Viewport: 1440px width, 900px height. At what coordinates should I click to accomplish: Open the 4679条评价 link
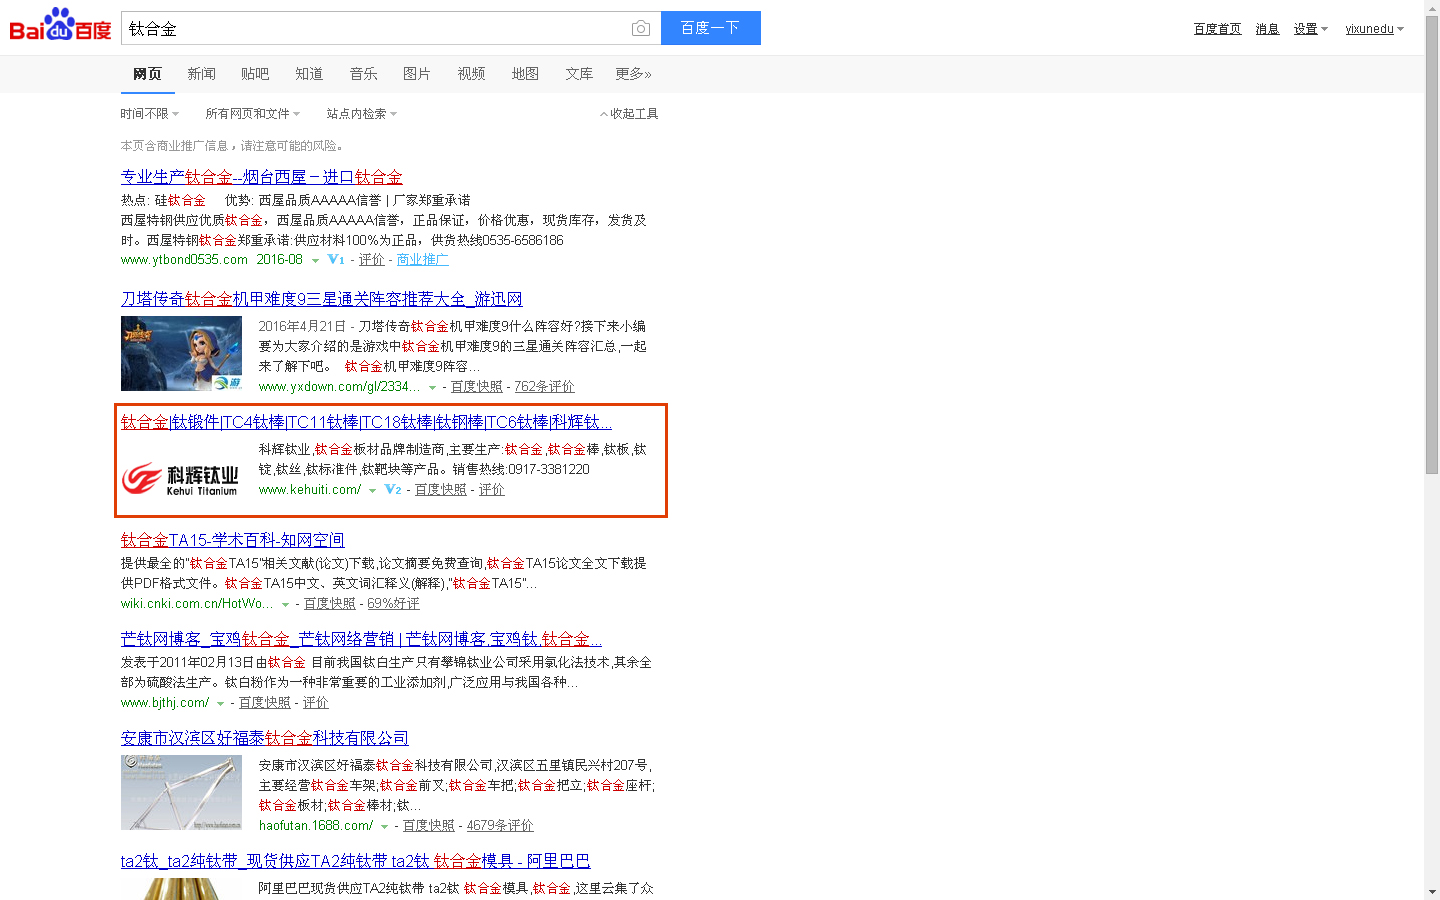pyautogui.click(x=500, y=826)
